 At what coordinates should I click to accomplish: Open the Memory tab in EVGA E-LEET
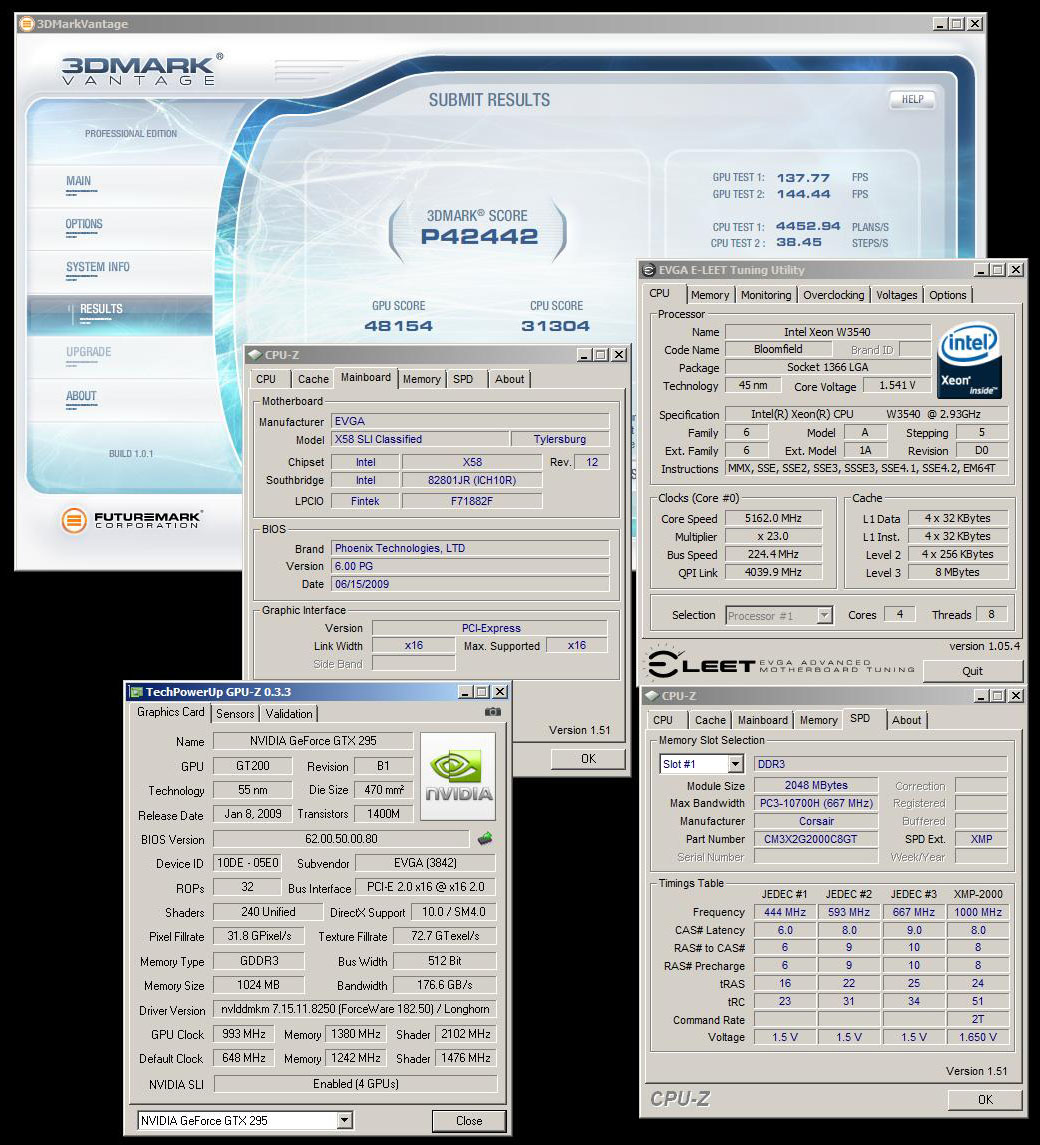click(x=710, y=295)
